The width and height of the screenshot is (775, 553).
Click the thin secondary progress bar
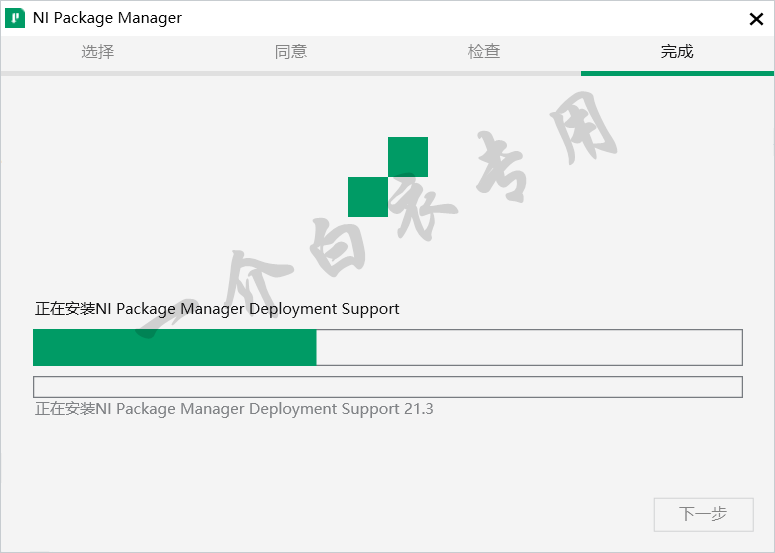click(x=388, y=387)
